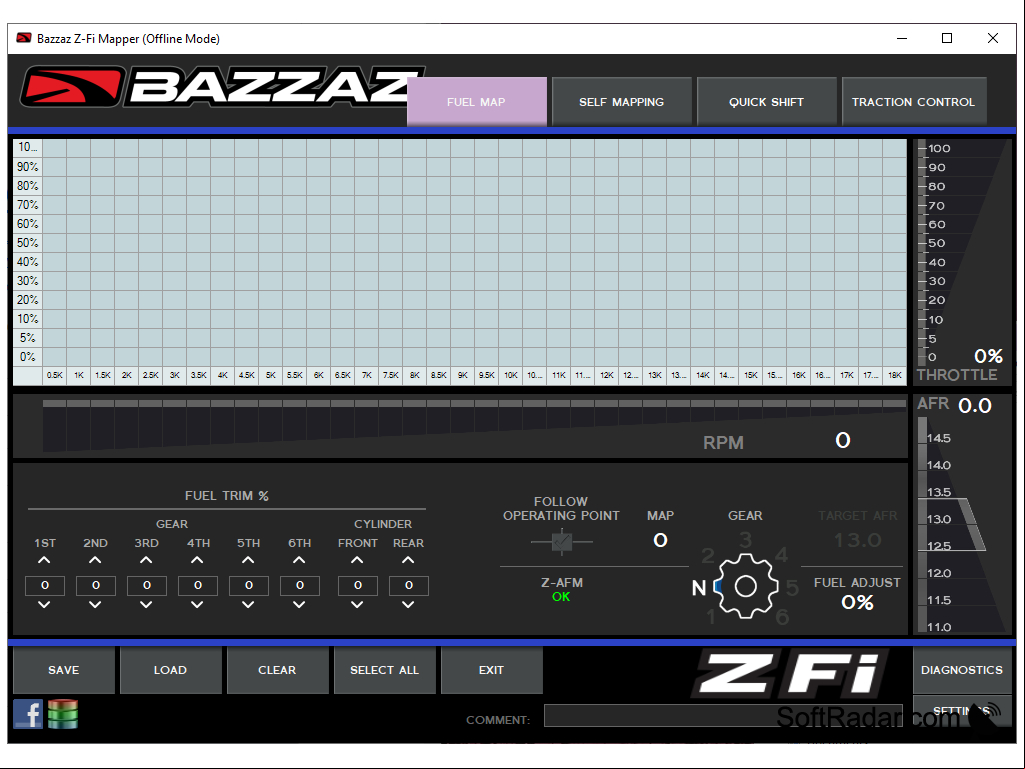Viewport: 1025px width, 769px height.
Task: Maximize the Z-Fi Mapper window
Action: 947,38
